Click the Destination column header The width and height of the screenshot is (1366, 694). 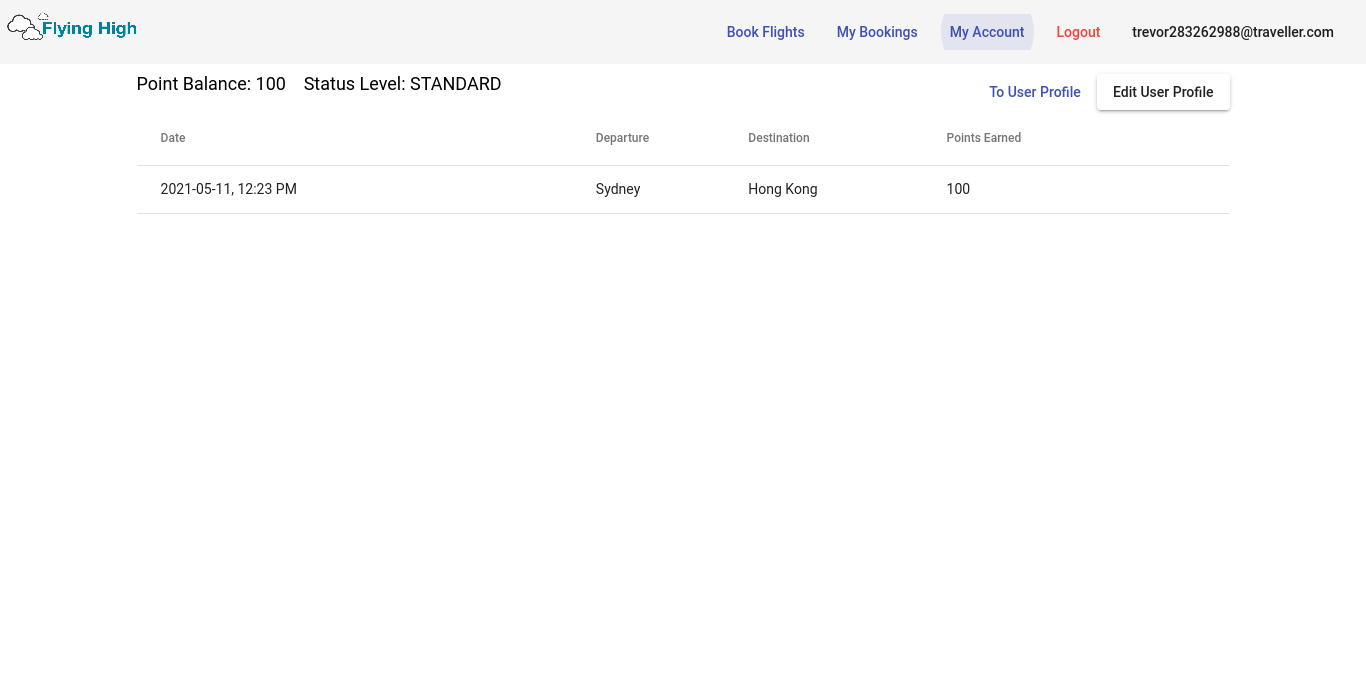point(779,138)
